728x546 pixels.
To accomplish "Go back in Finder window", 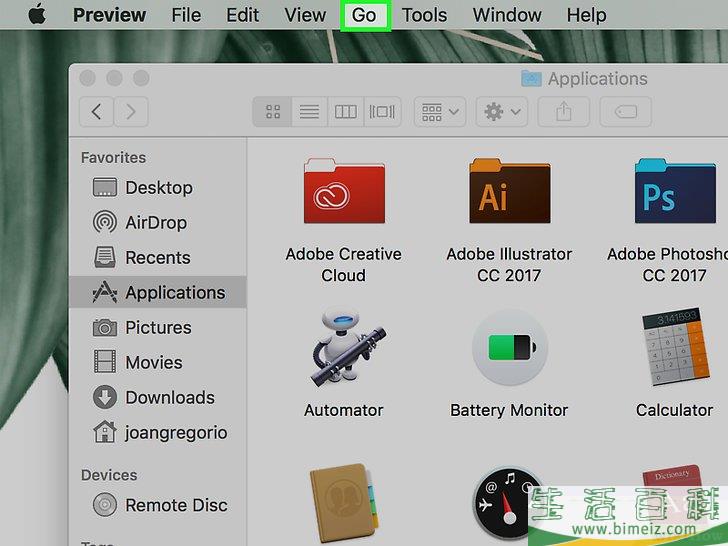I will click(97, 111).
